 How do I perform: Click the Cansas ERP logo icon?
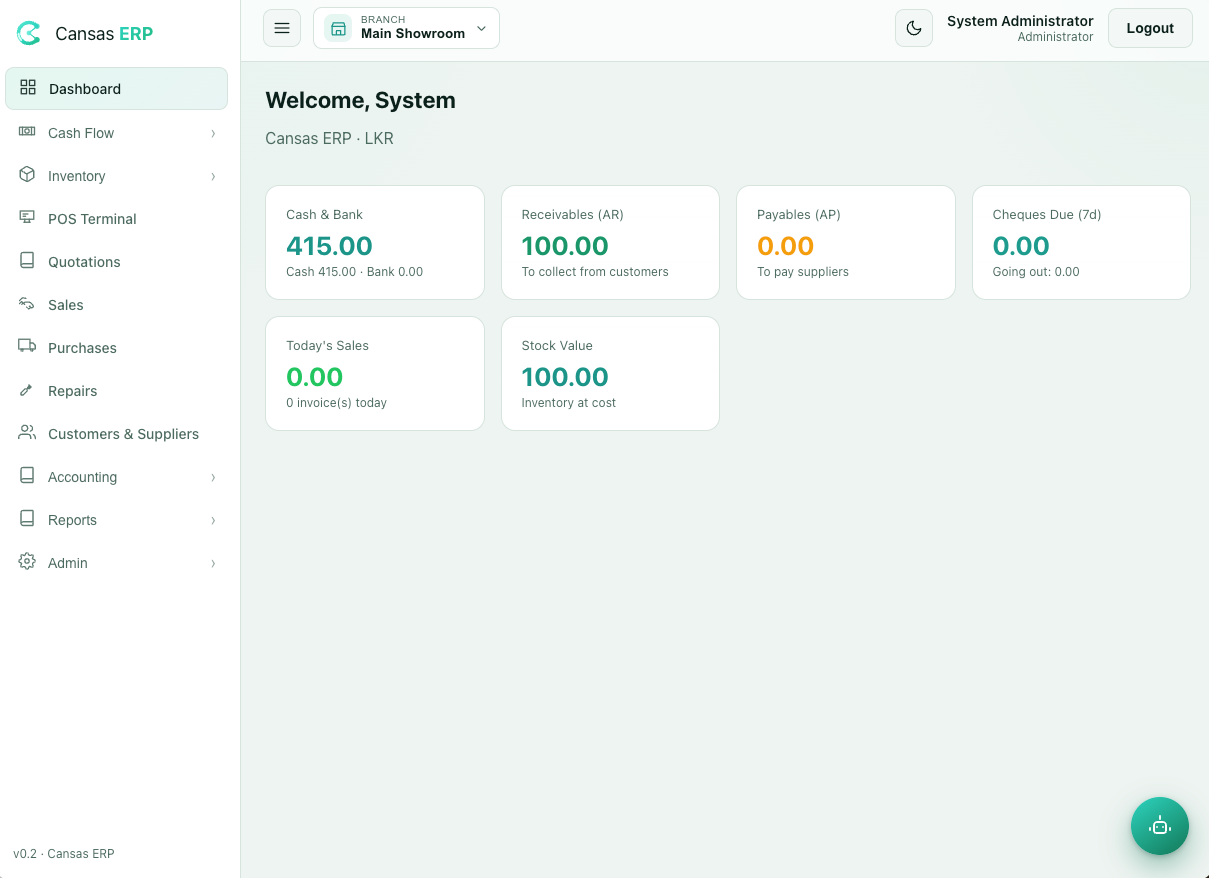click(29, 33)
